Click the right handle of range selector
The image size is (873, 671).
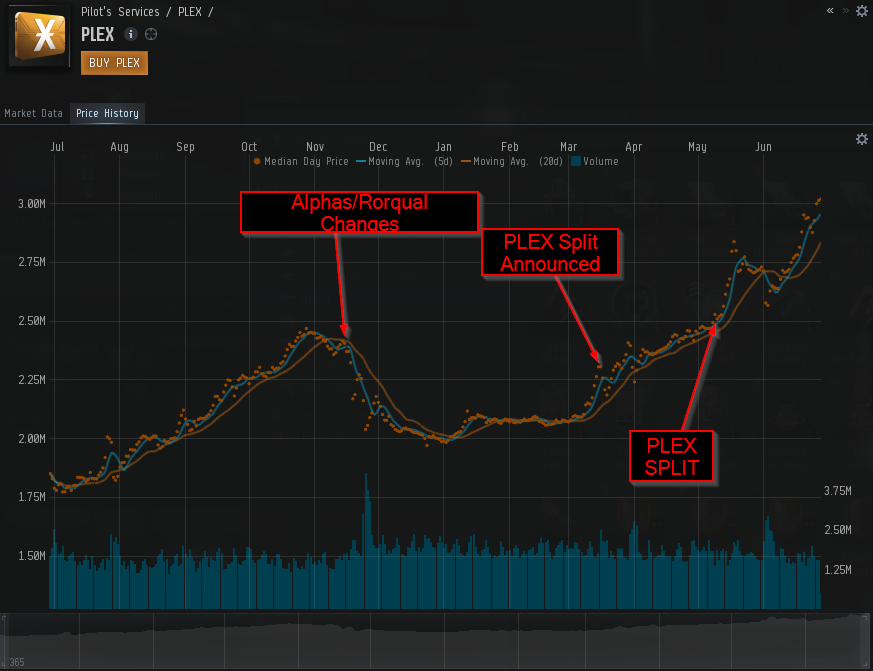pos(867,641)
